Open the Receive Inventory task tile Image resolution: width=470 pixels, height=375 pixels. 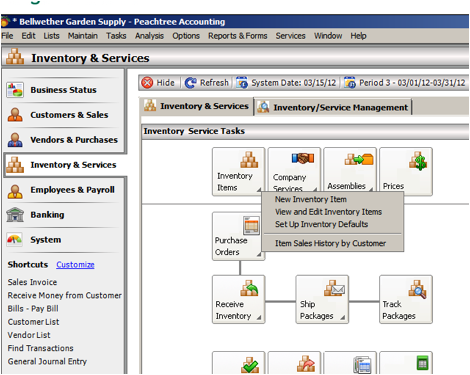239,299
